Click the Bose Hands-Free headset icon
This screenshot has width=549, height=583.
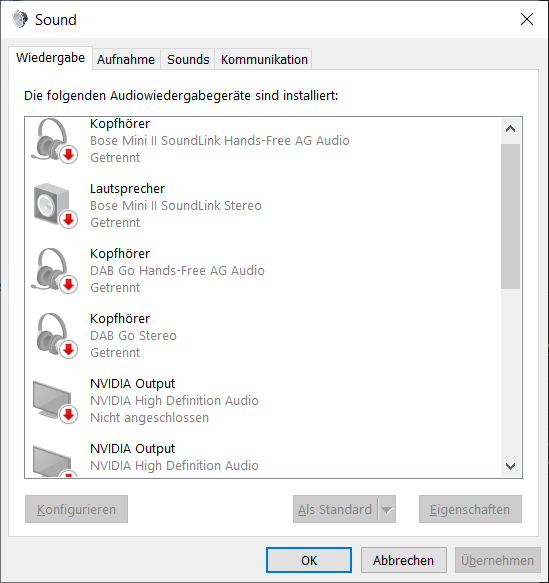click(x=54, y=141)
